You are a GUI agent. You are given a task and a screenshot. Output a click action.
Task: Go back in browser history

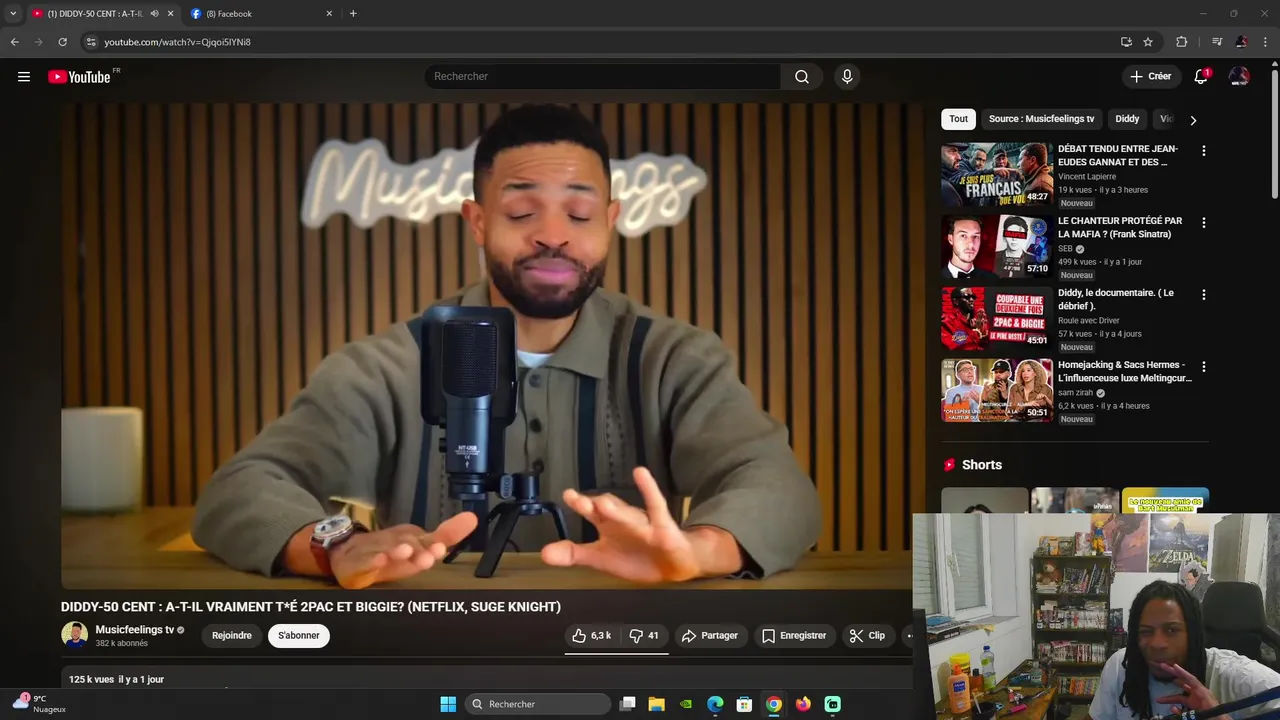click(x=14, y=42)
